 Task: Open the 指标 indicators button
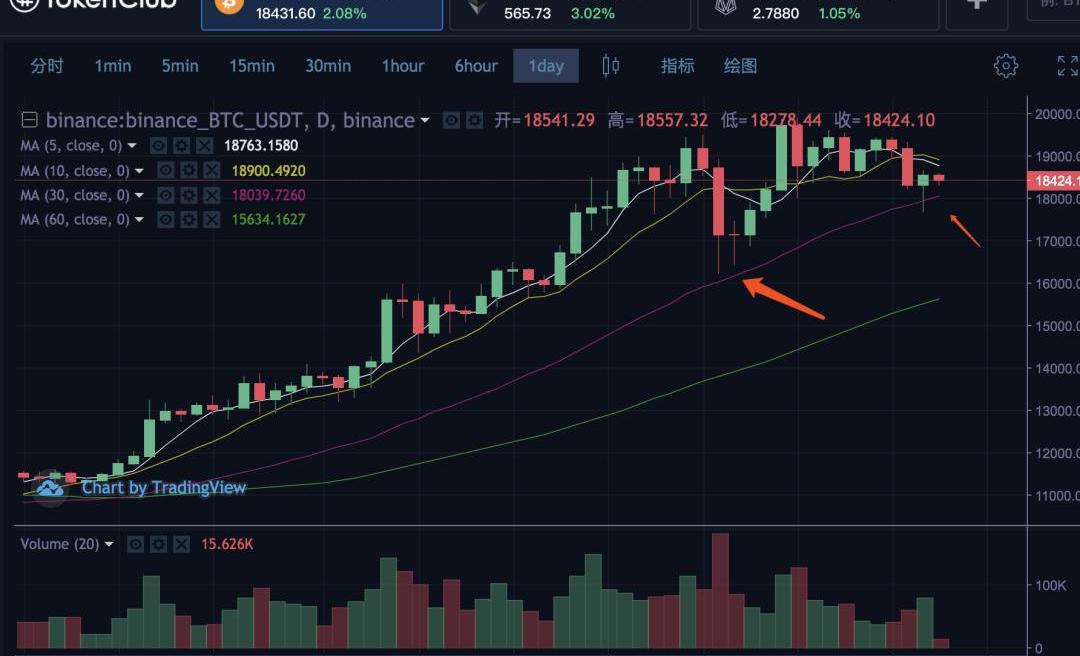[x=677, y=66]
